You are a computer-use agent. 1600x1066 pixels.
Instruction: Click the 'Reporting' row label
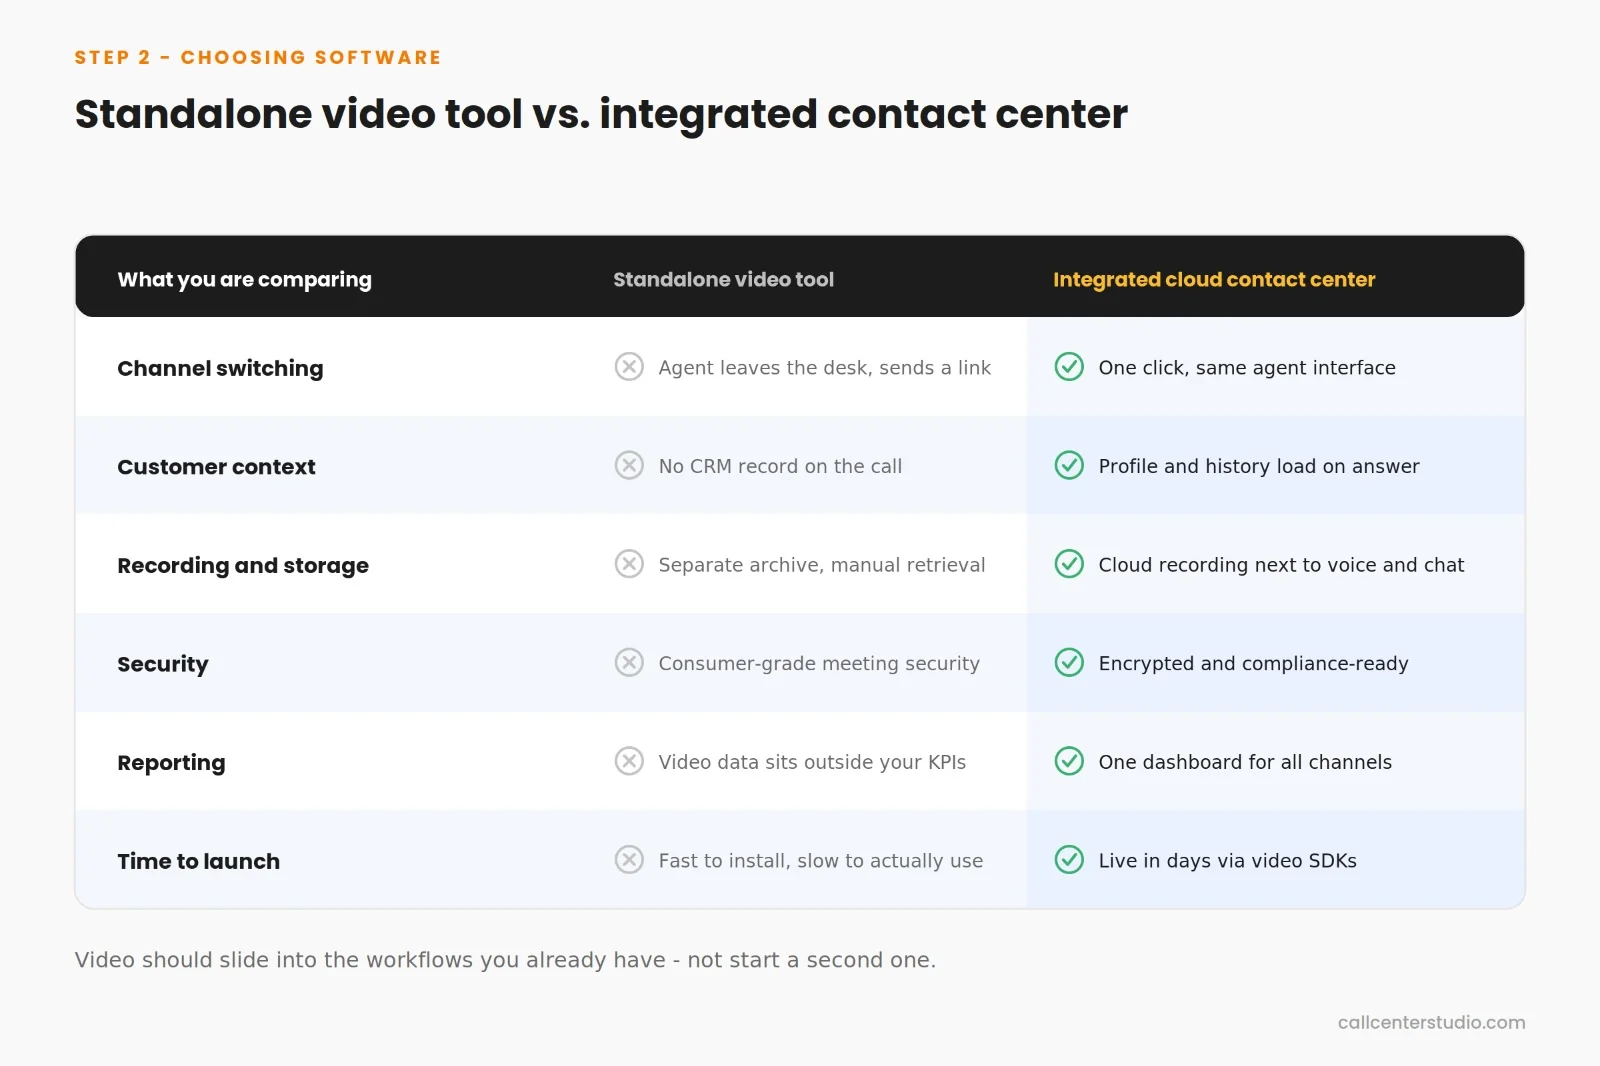coord(171,763)
